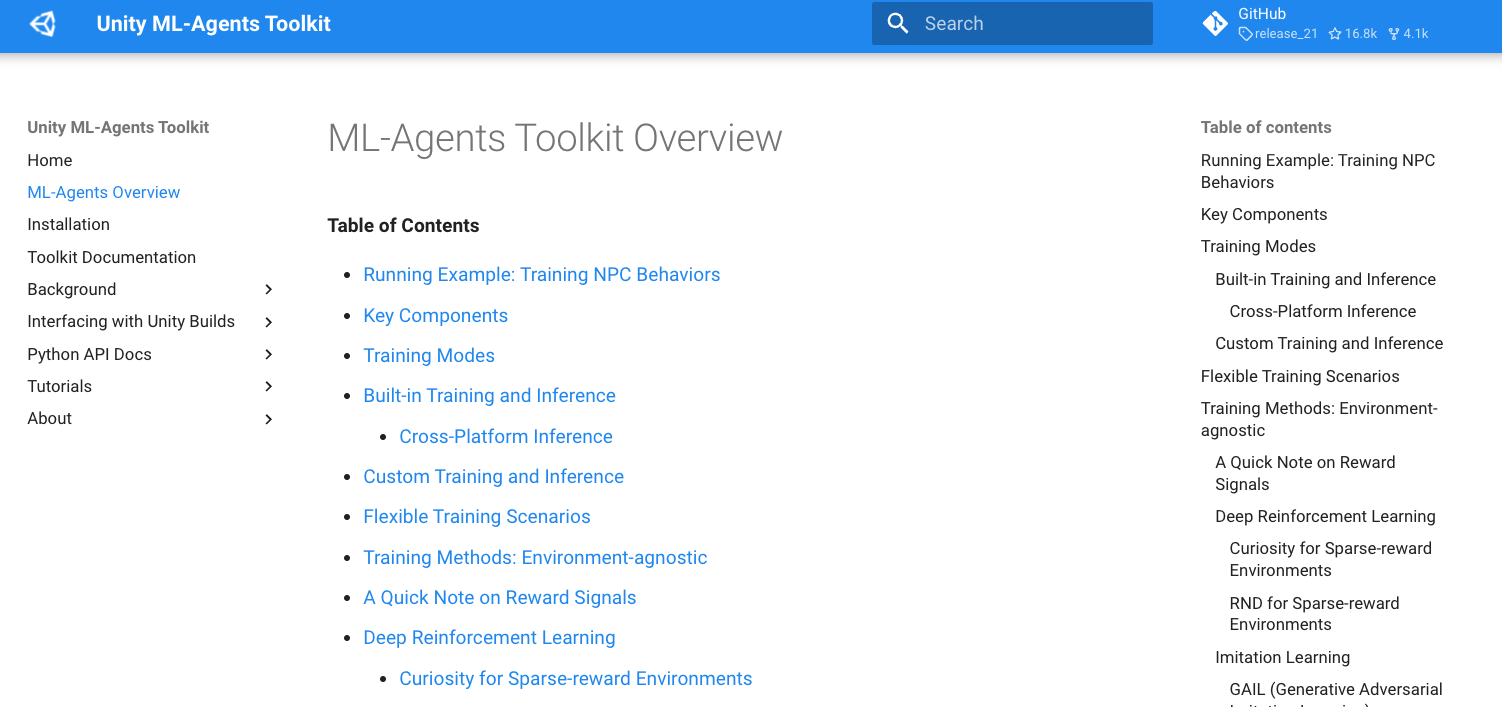The image size is (1502, 707).
Task: Click About sidebar item
Action: point(50,418)
